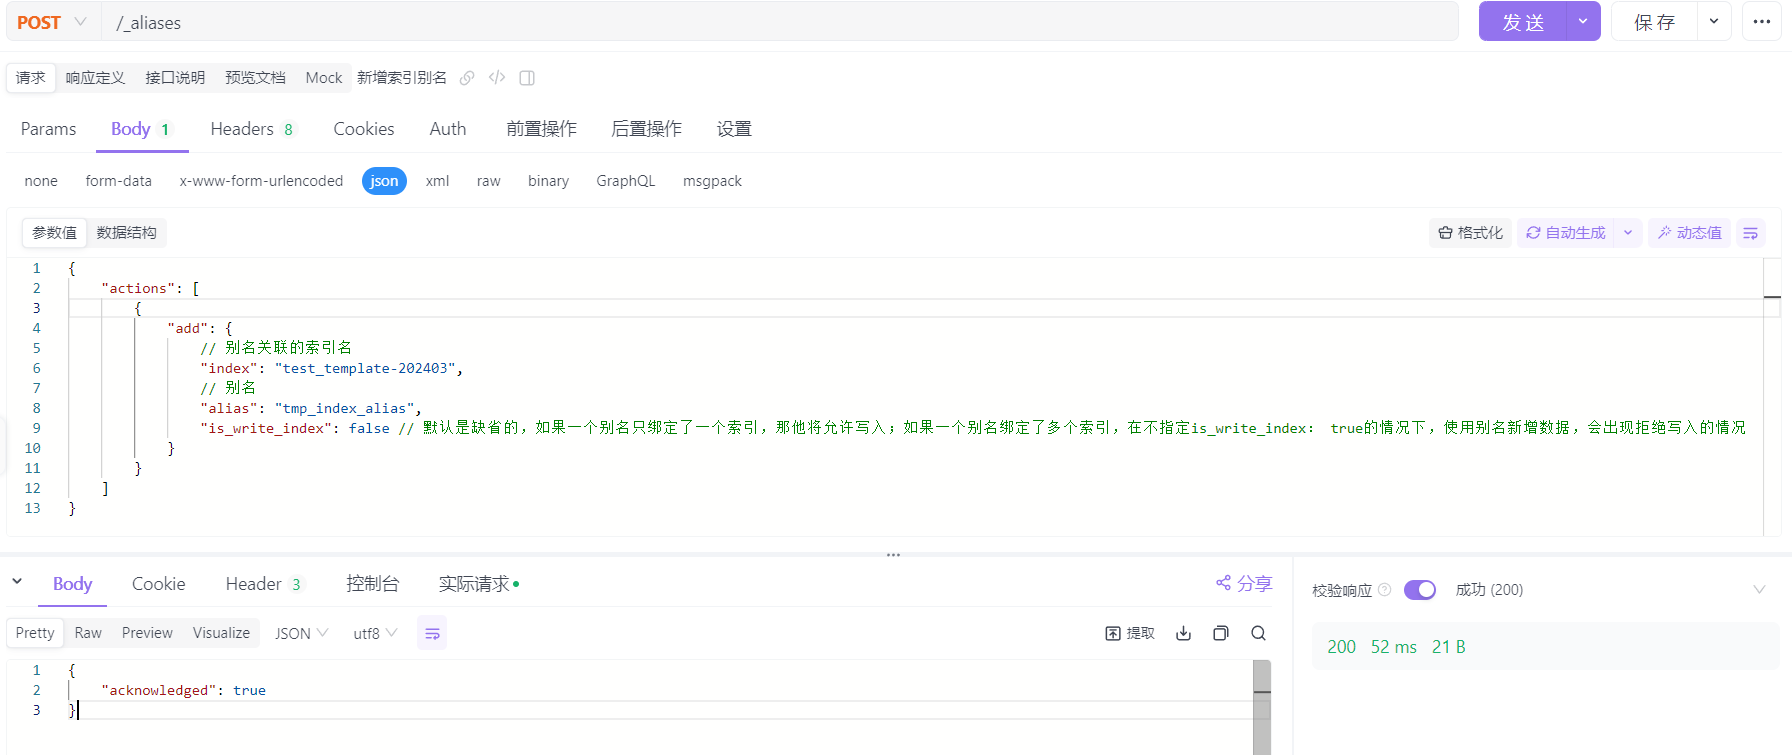Image resolution: width=1792 pixels, height=755 pixels.
Task: Switch response view to Preview
Action: (147, 633)
